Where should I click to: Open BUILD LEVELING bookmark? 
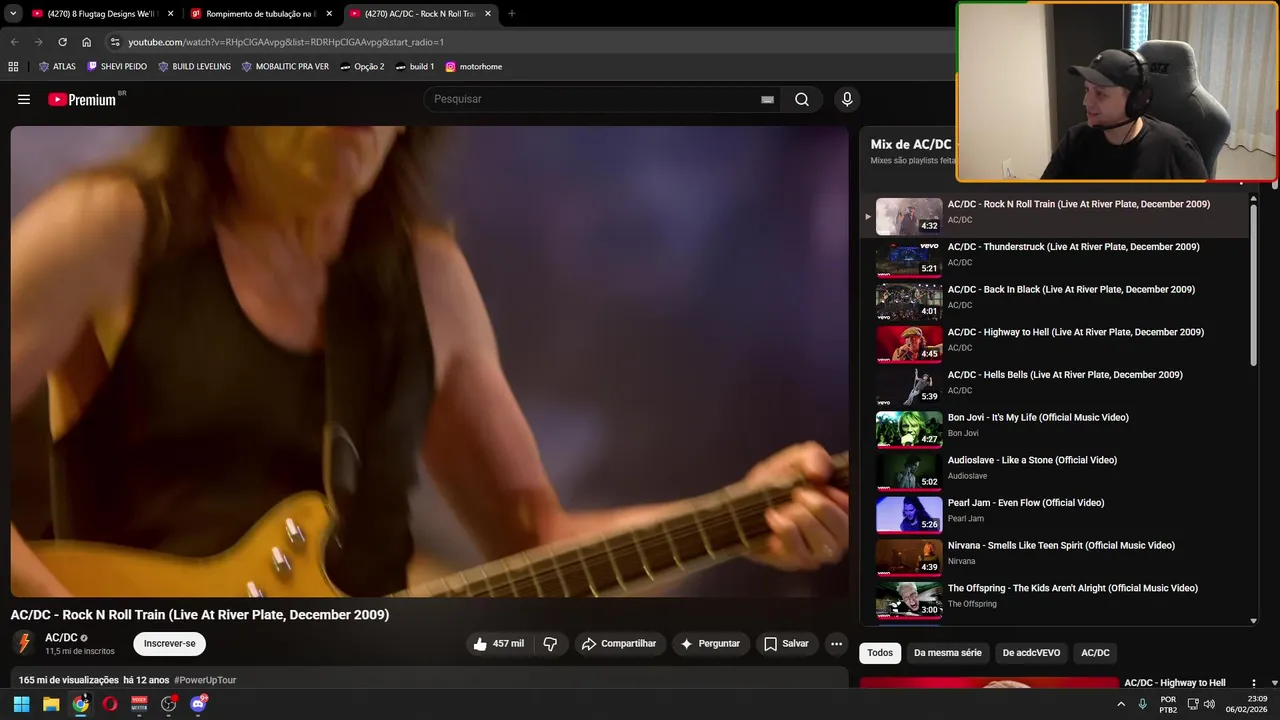[x=194, y=67]
